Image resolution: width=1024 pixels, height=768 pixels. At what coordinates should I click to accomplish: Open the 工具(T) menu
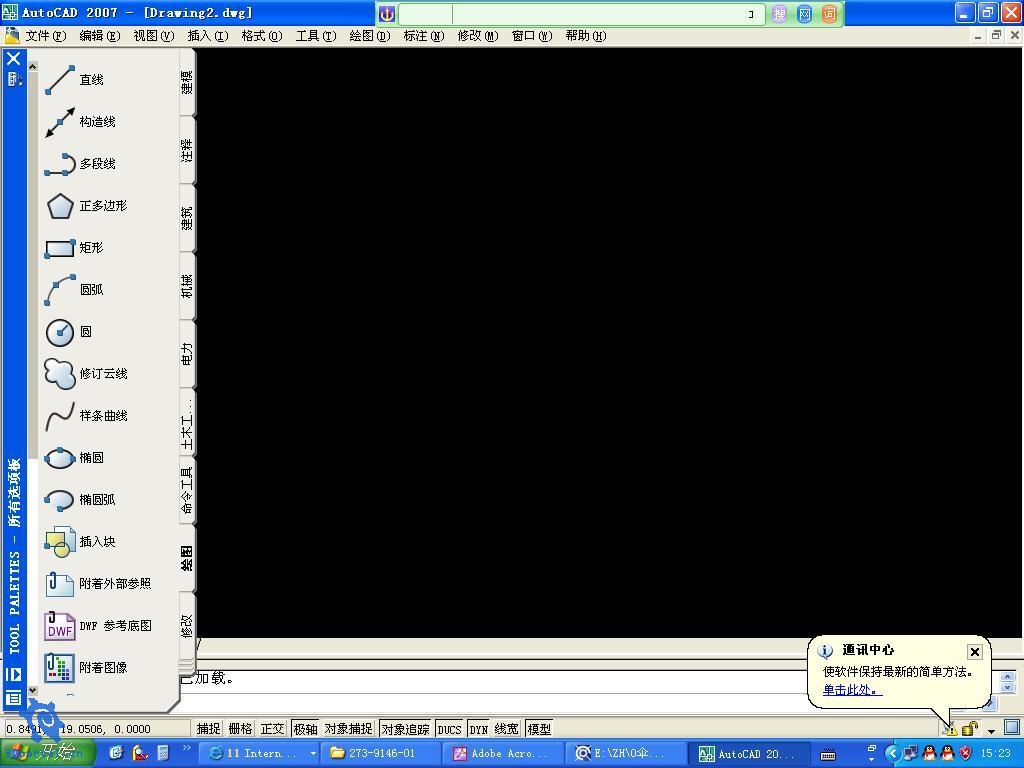tap(316, 36)
